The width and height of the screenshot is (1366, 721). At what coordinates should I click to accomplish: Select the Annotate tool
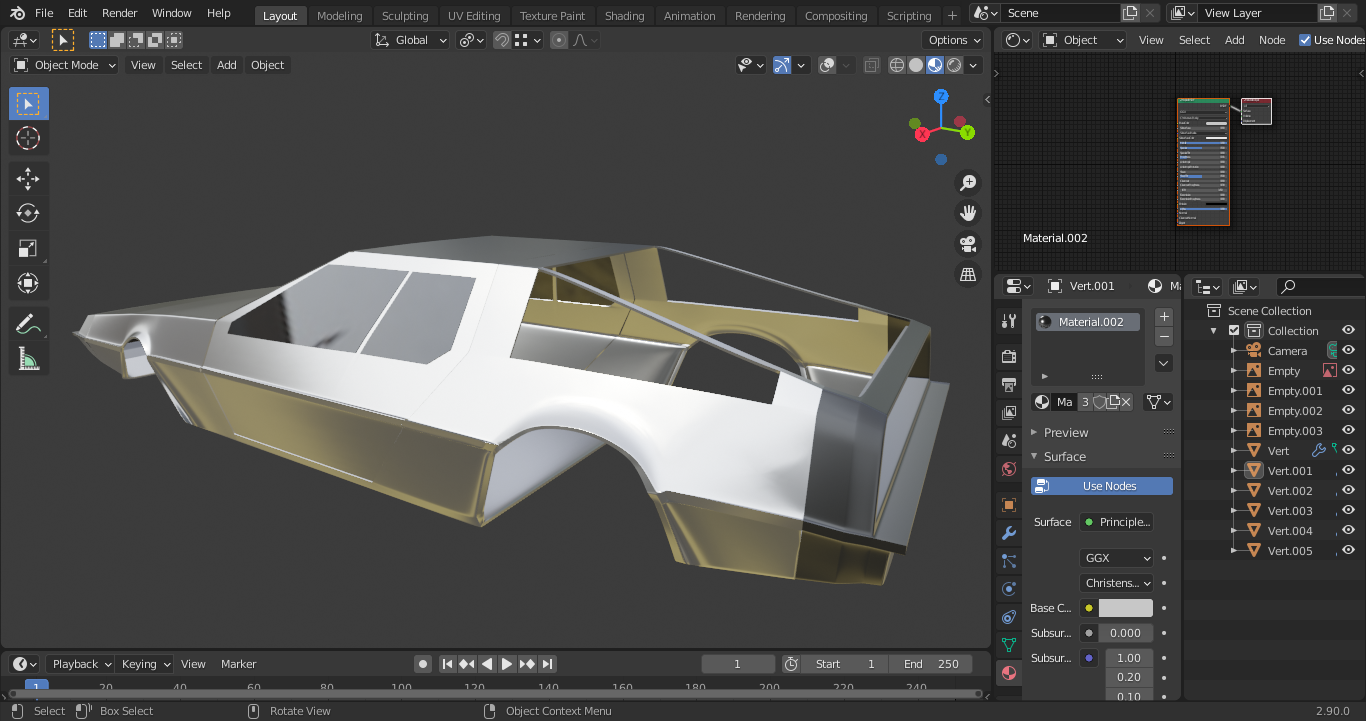(28, 324)
